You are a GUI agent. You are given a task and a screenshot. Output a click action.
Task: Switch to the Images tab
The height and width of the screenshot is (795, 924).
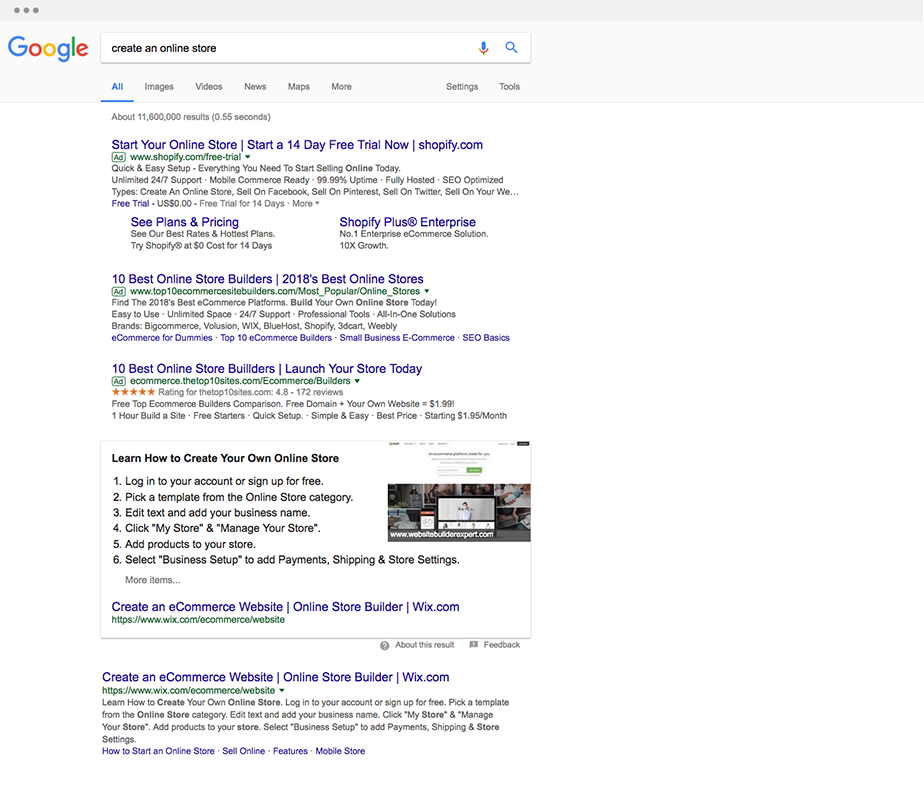(159, 87)
